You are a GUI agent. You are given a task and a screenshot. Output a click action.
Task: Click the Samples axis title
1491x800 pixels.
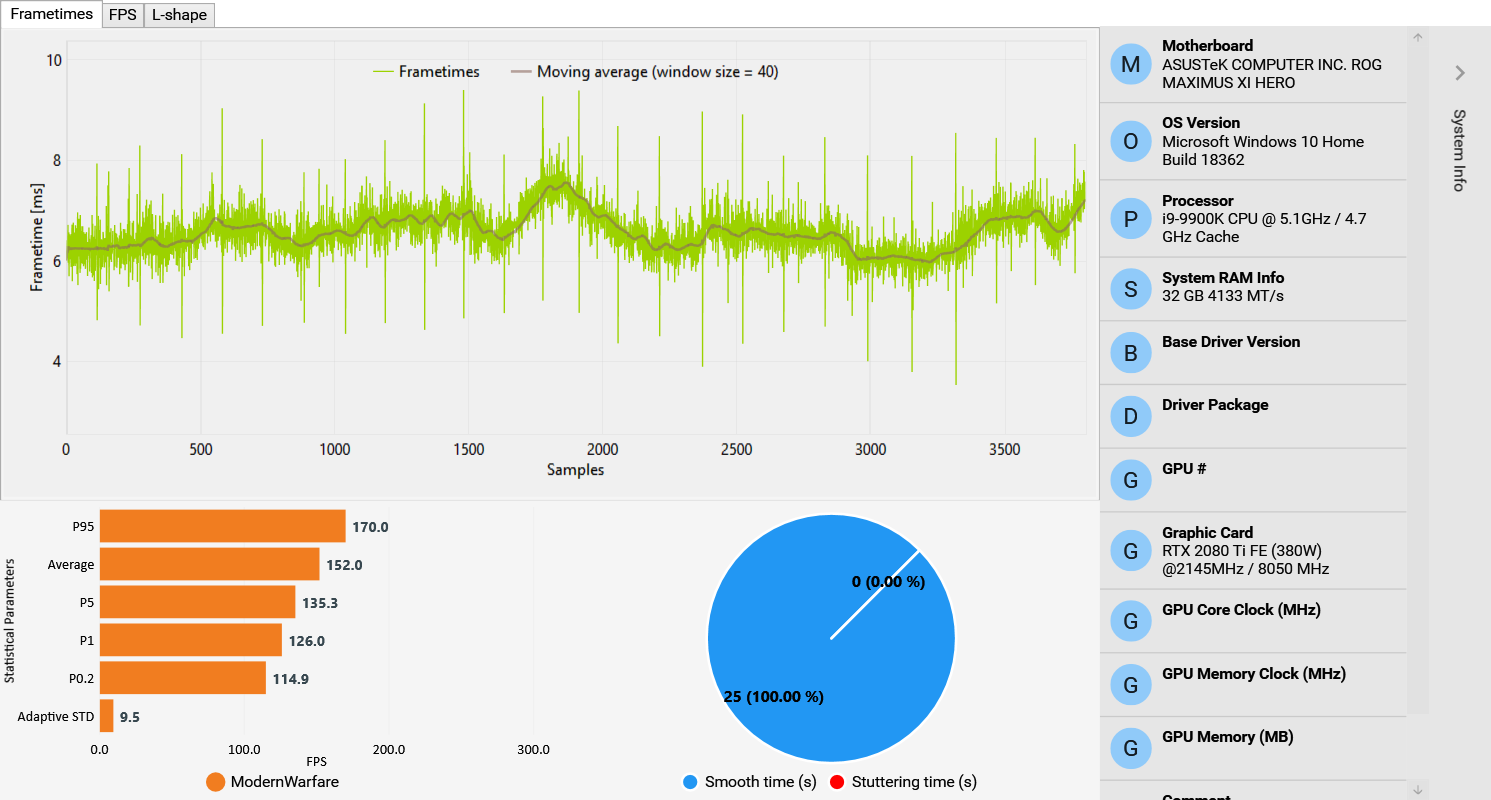(576, 470)
